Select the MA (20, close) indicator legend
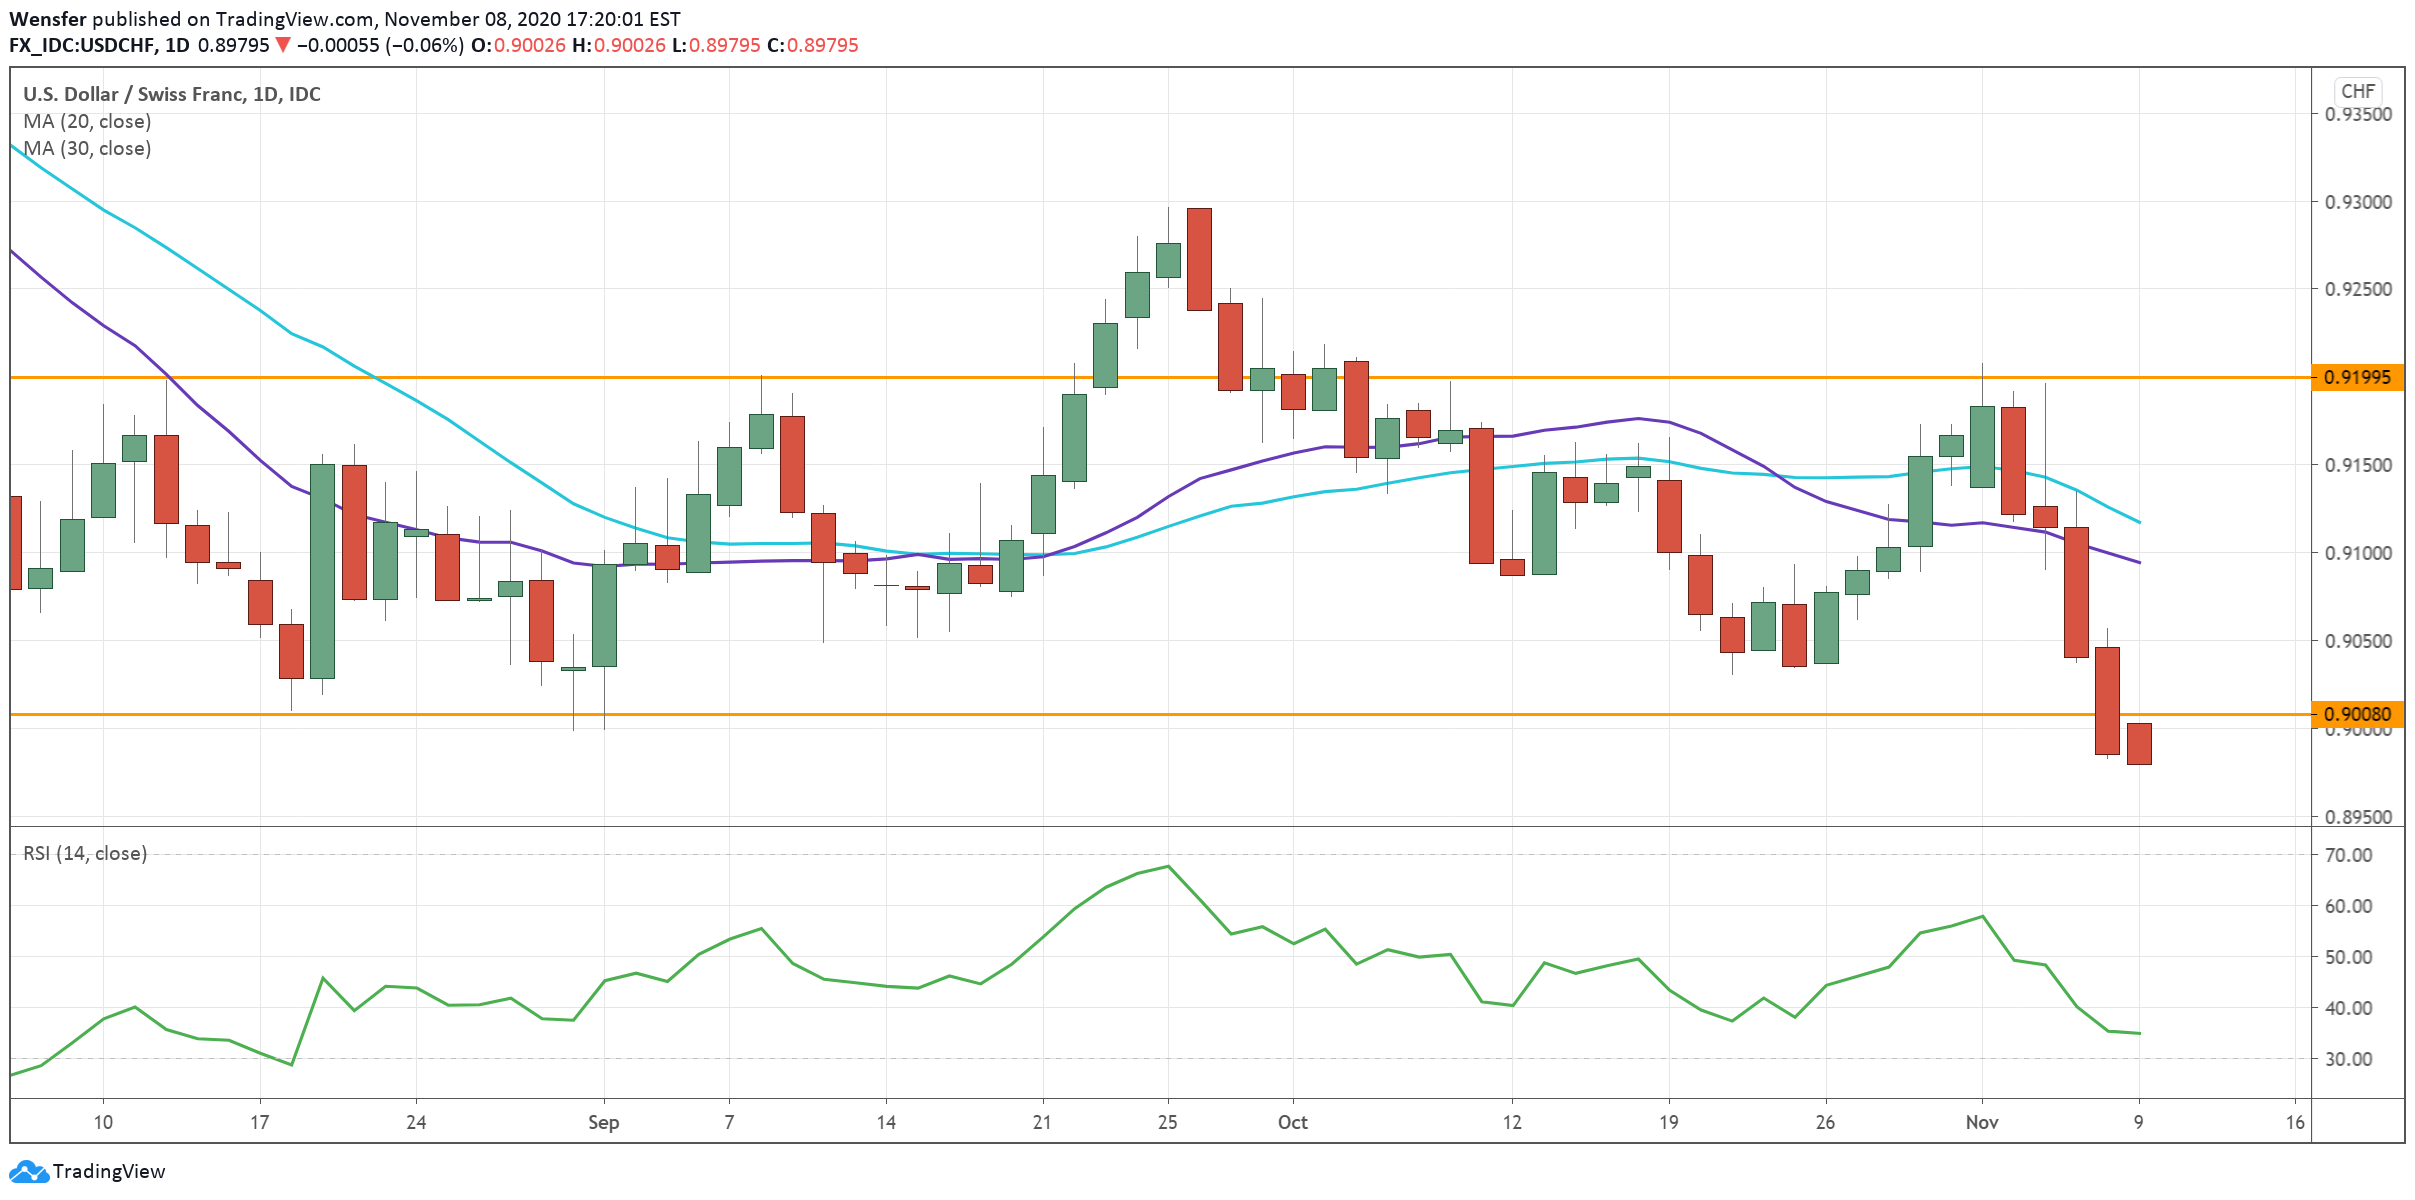 pyautogui.click(x=87, y=121)
